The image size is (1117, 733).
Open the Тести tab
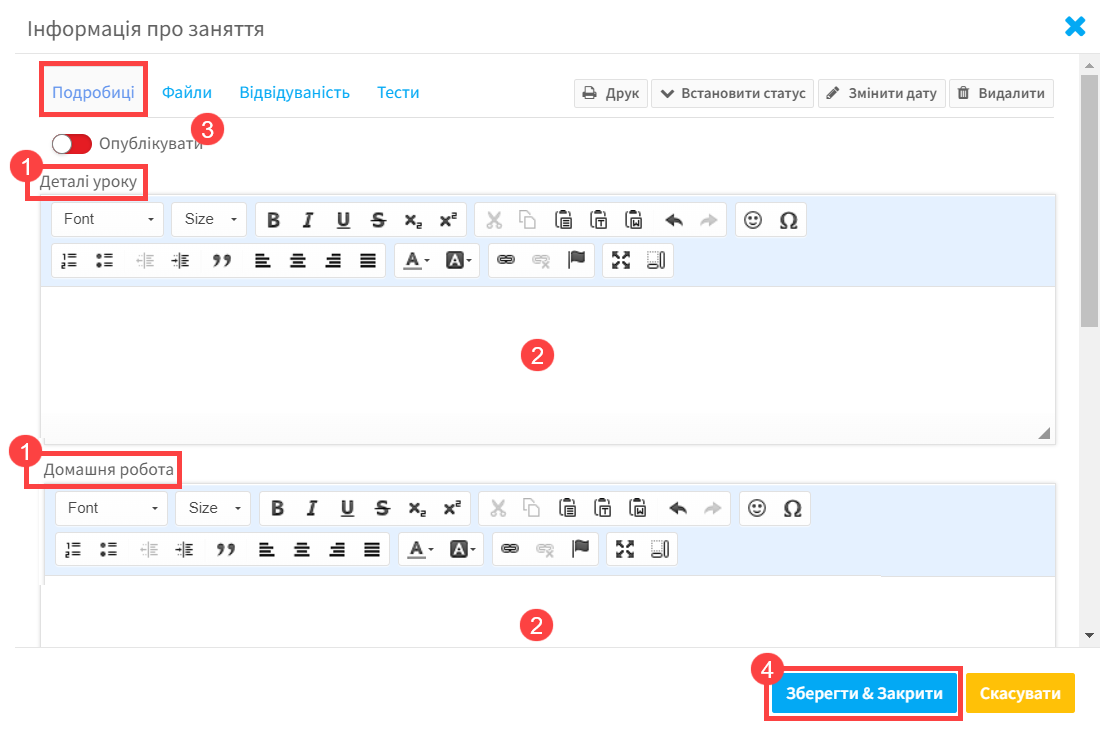click(x=398, y=93)
